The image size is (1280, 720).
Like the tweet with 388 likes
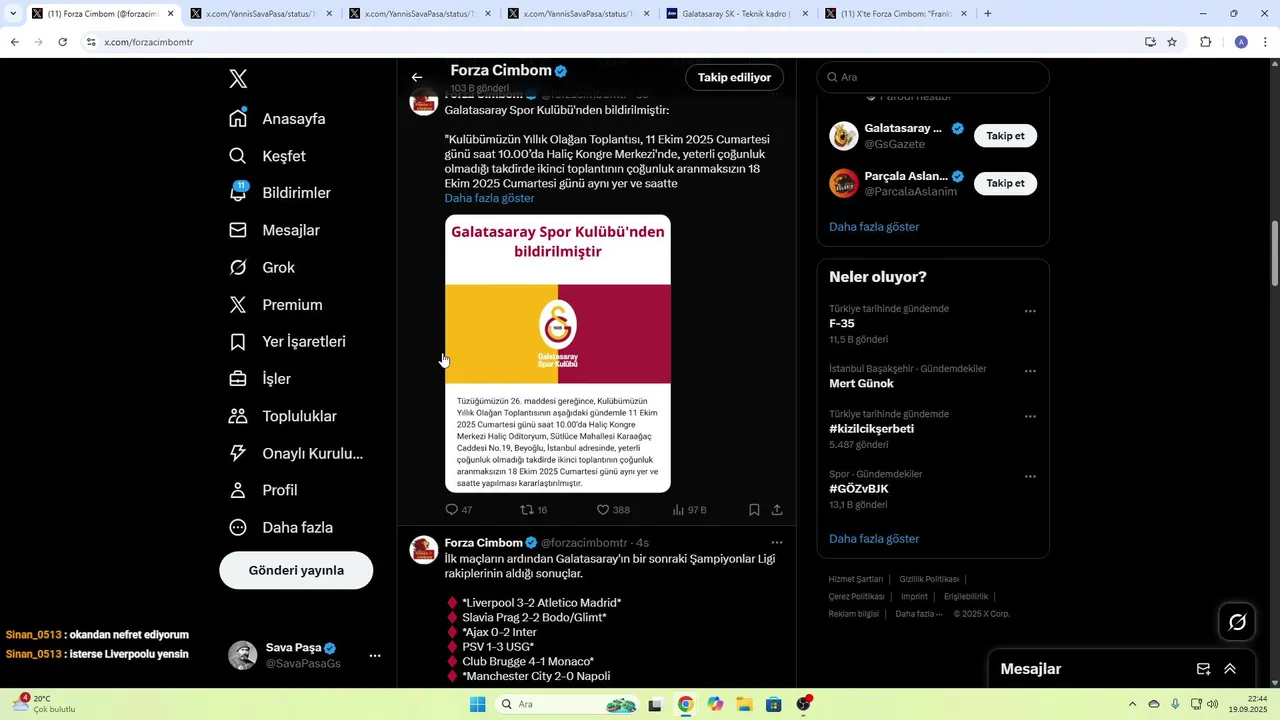pos(603,510)
